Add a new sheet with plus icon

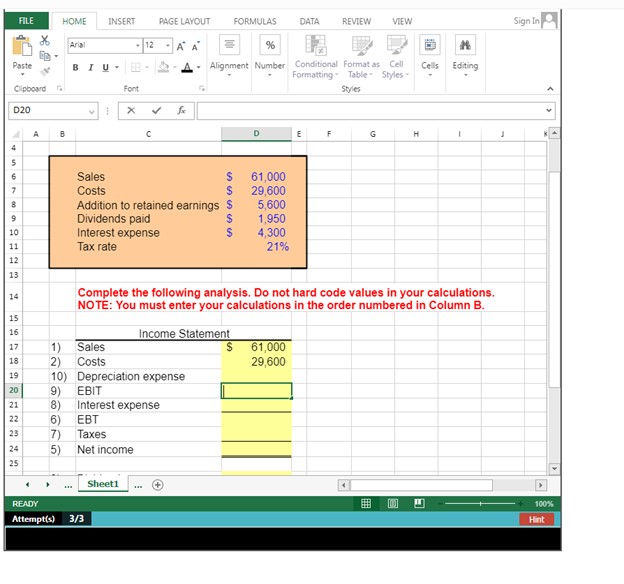tap(158, 485)
